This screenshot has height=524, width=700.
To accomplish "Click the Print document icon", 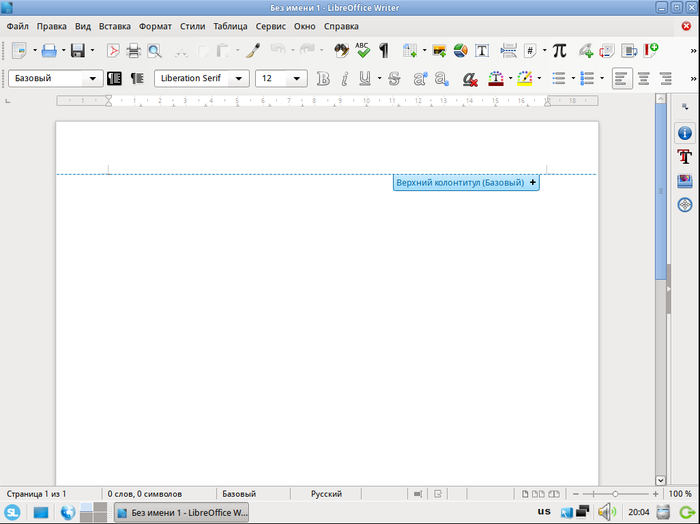I will 133,50.
